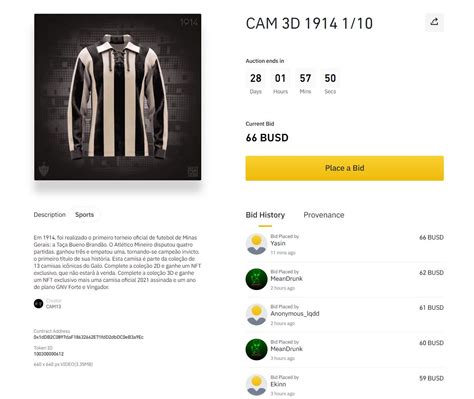The width and height of the screenshot is (474, 399).
Task: Place a bid using the yellow button
Action: pyautogui.click(x=344, y=168)
